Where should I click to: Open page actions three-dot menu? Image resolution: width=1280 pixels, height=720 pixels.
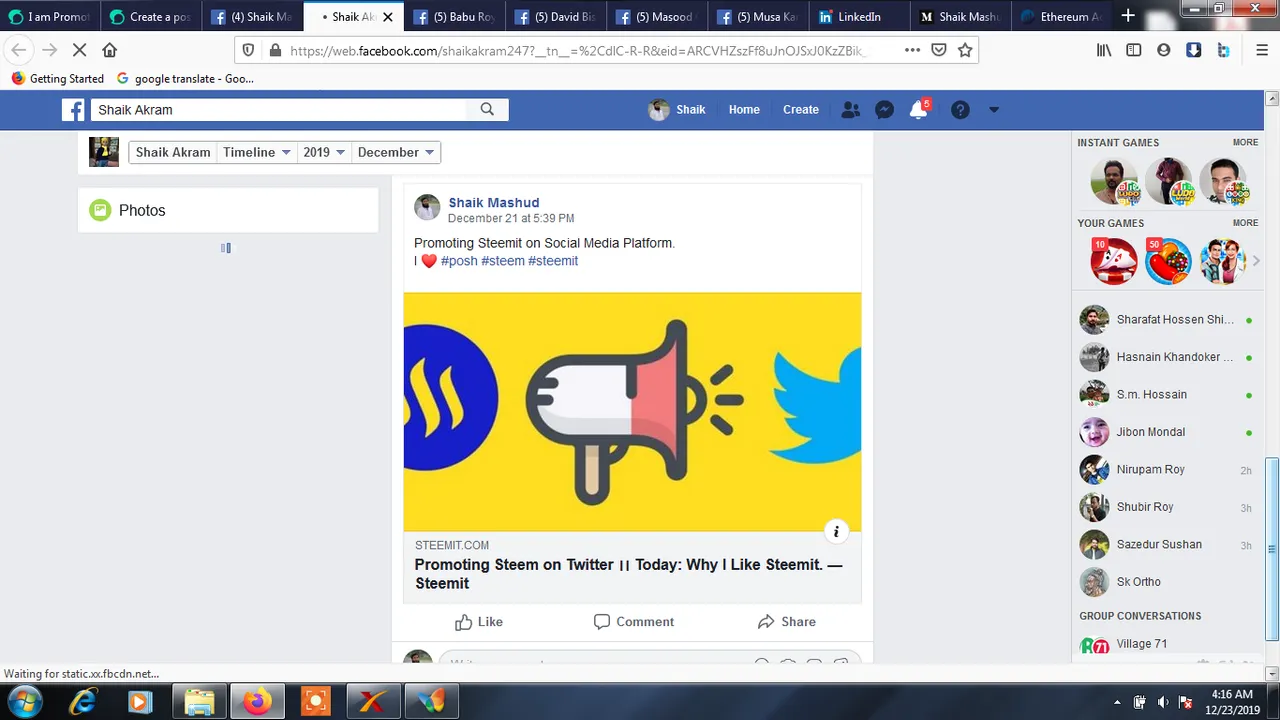tap(912, 50)
